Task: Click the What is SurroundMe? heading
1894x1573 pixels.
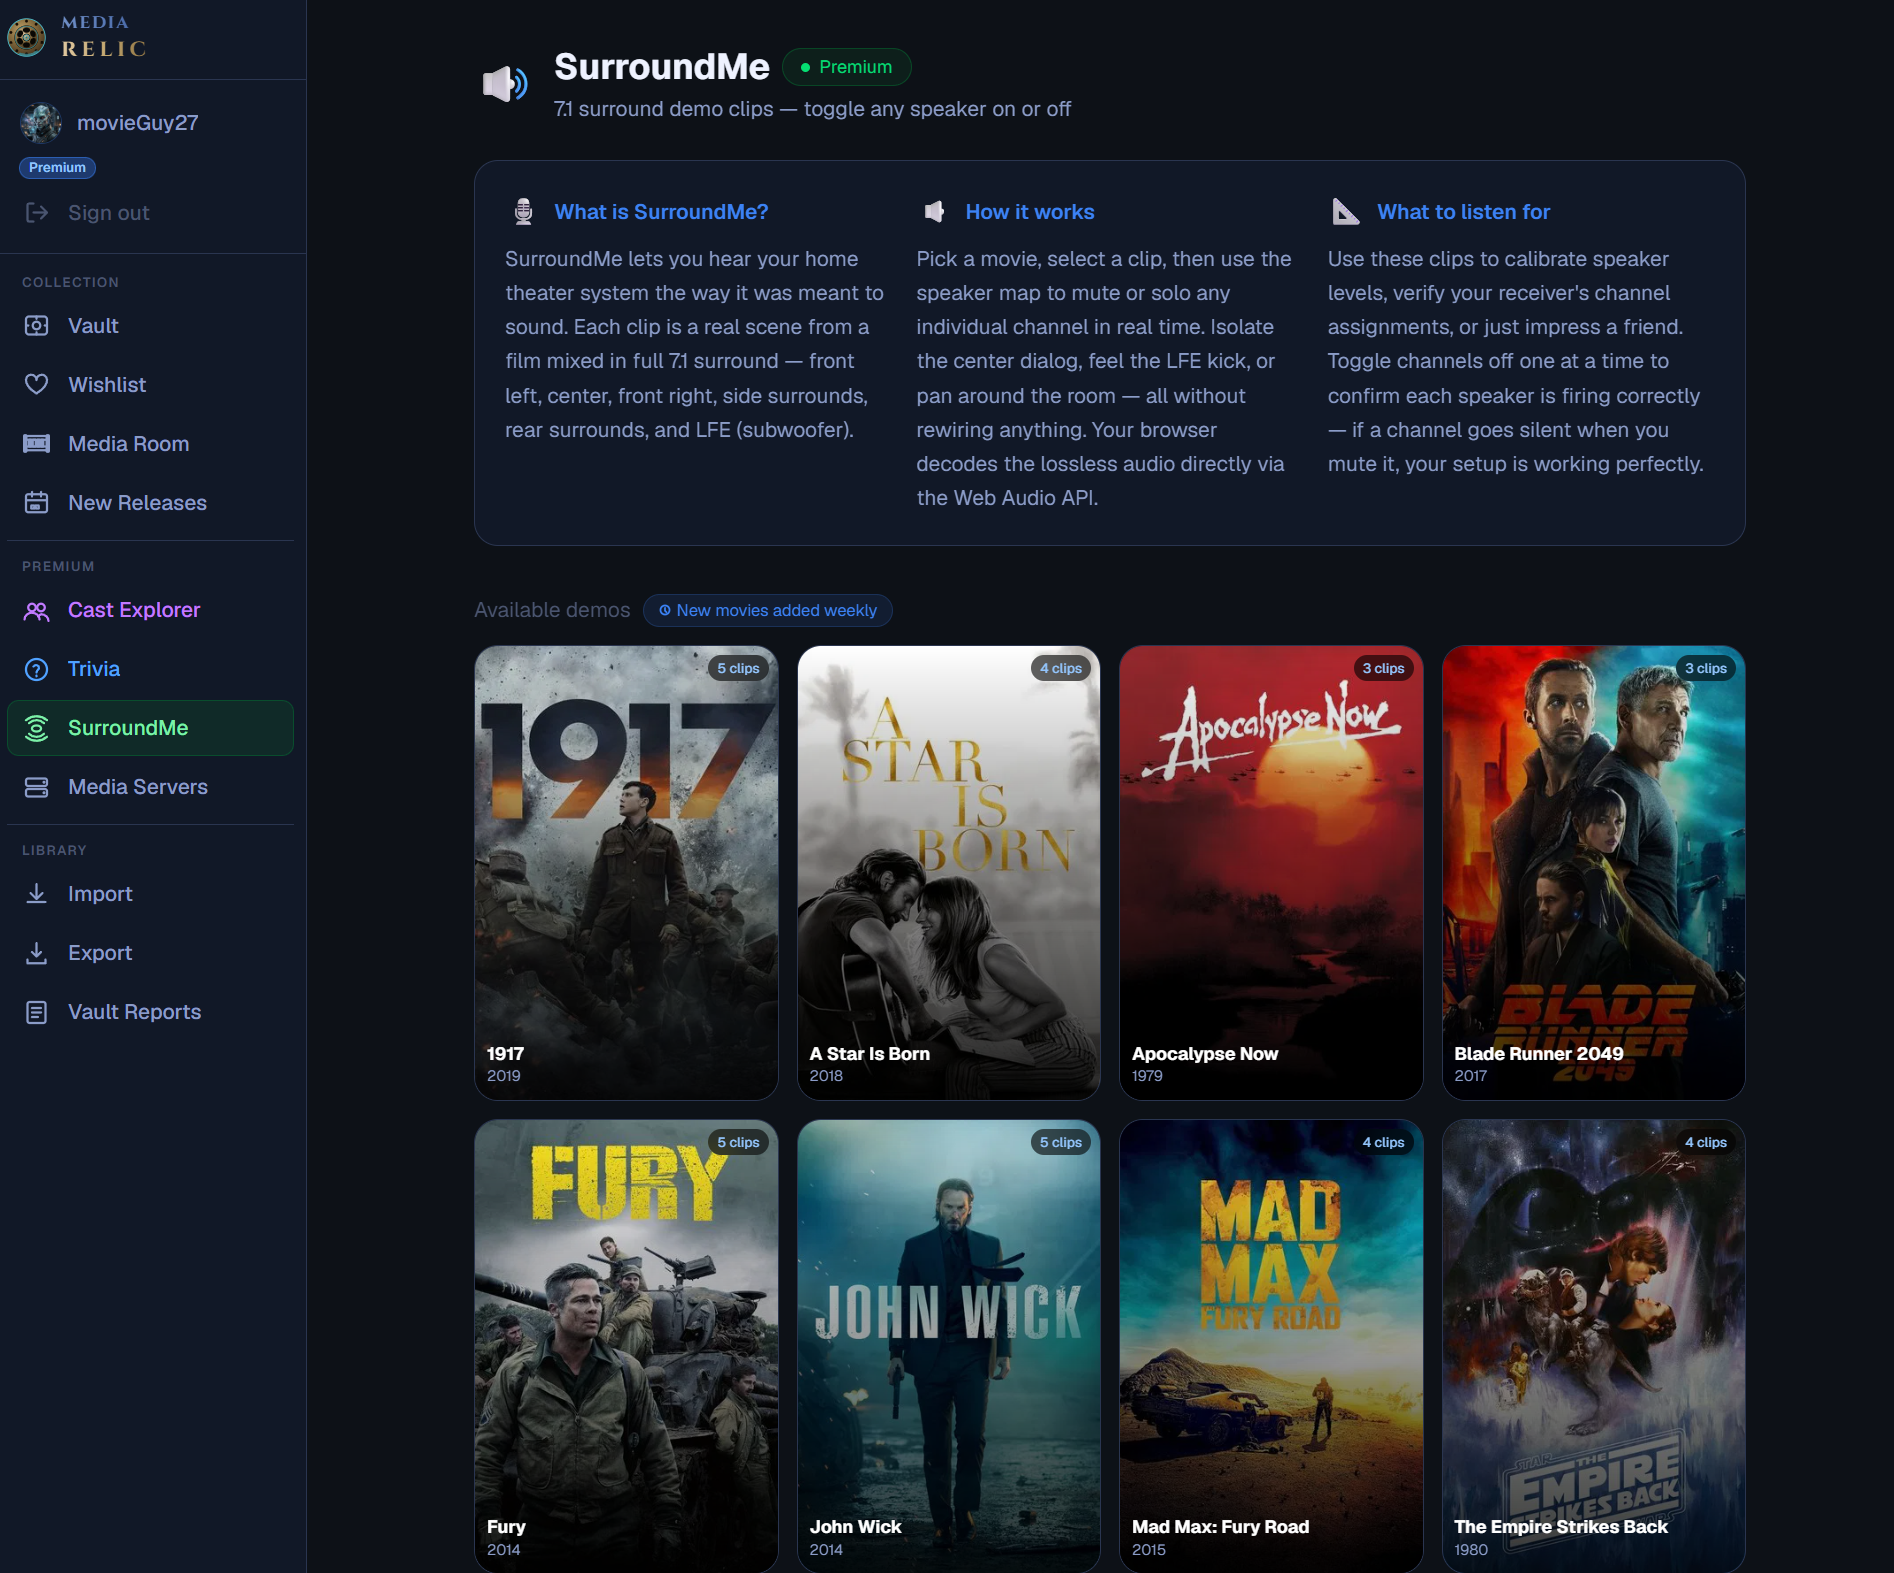Action: (x=661, y=212)
